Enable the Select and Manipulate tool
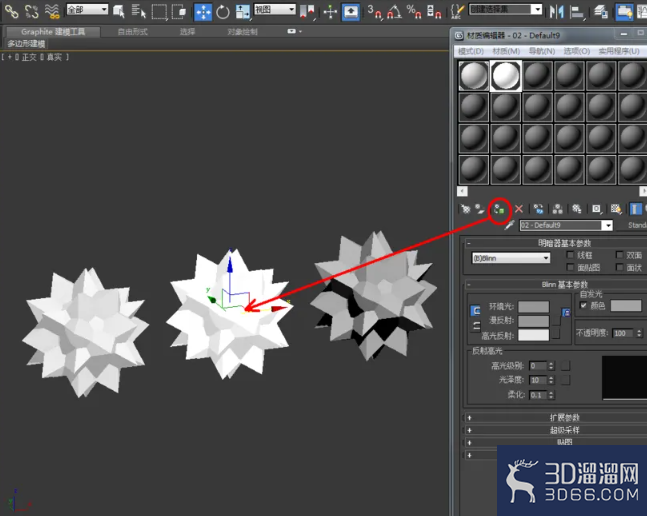The image size is (647, 516). pos(330,12)
